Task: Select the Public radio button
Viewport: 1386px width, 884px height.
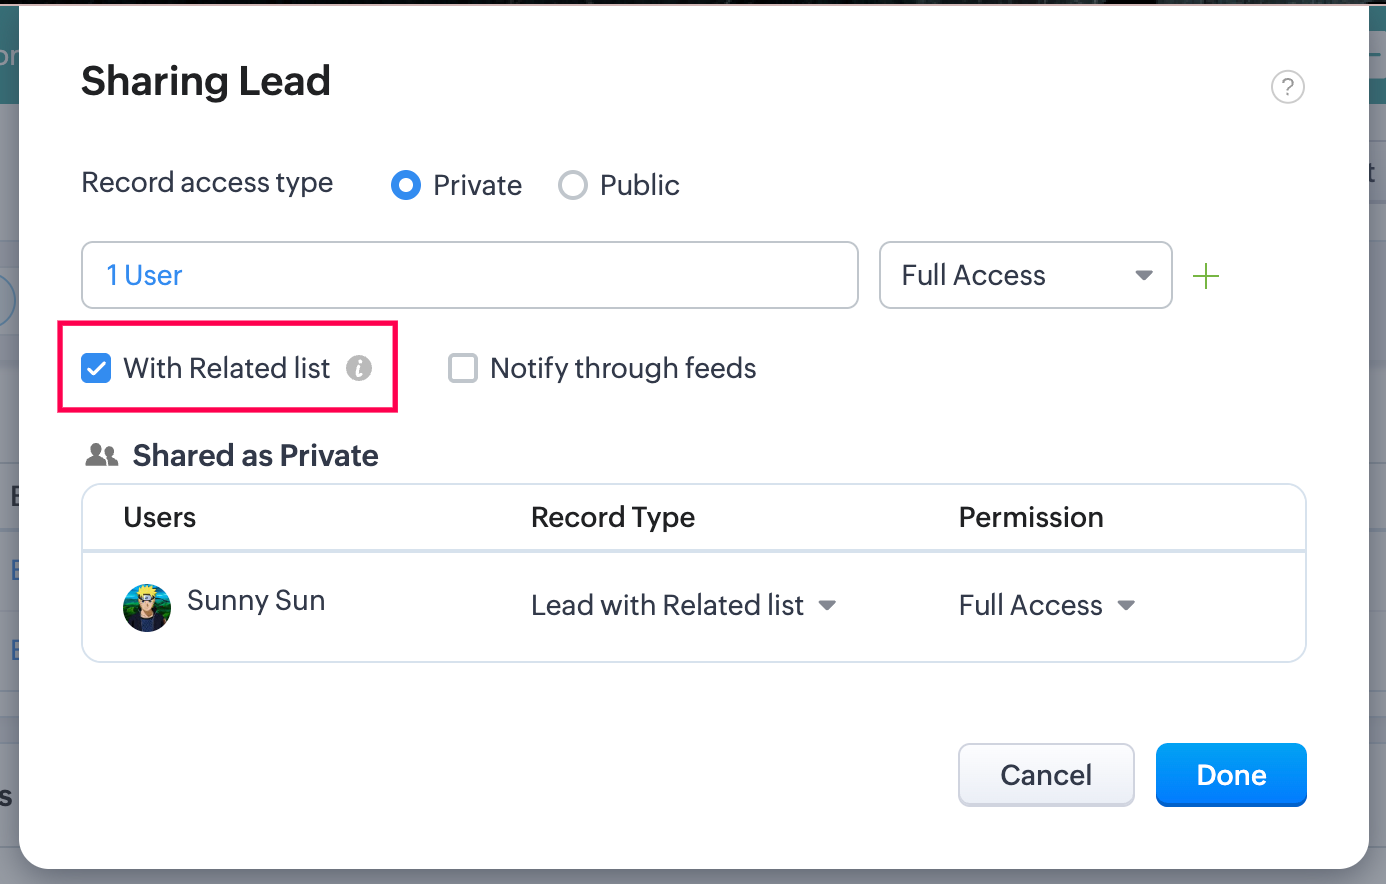Action: click(572, 185)
